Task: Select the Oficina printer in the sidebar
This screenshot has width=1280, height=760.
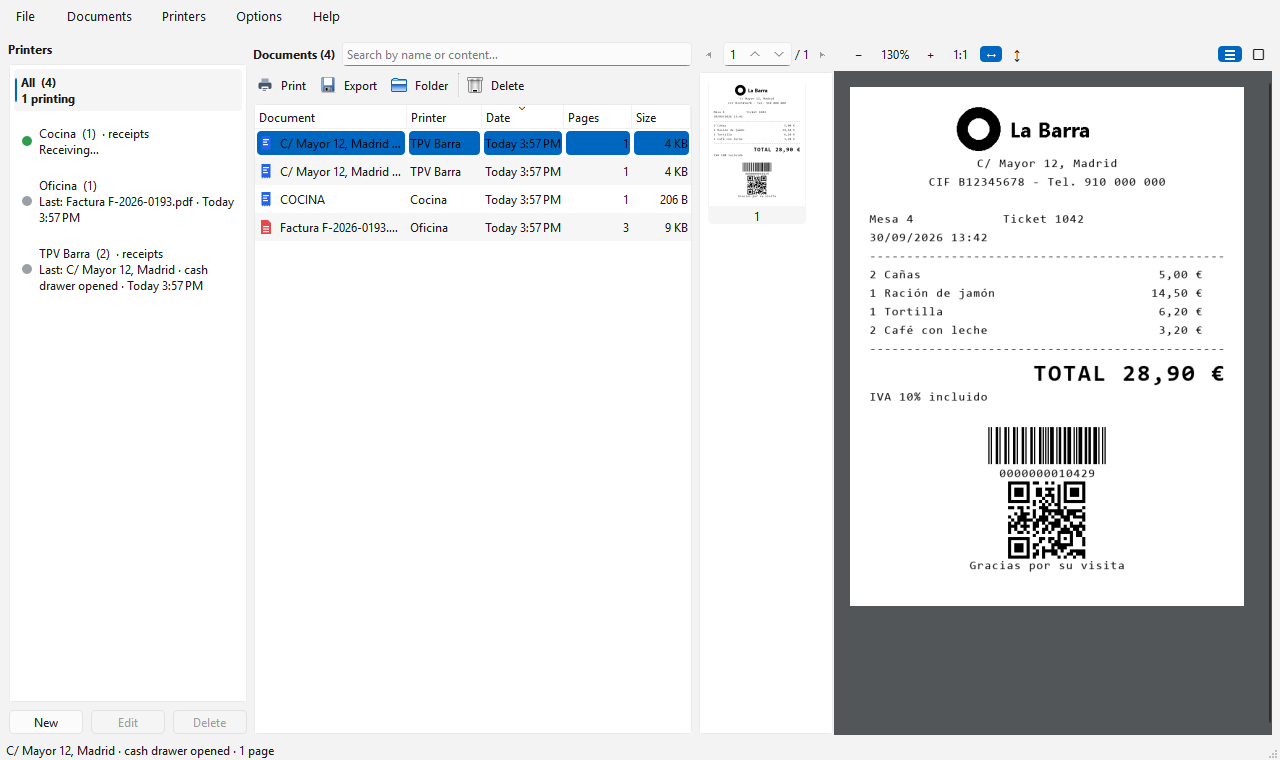Action: [128, 202]
